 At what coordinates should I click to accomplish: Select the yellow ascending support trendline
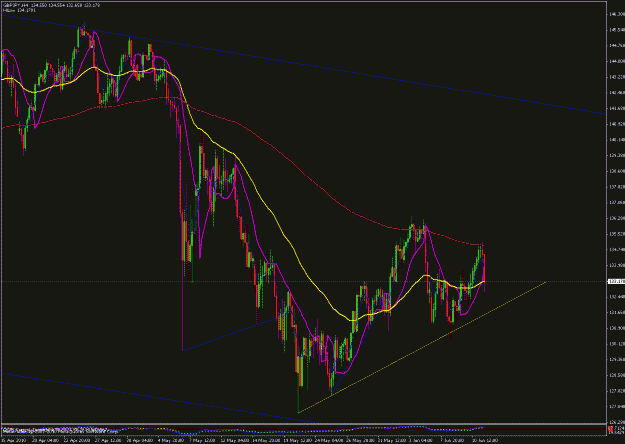click(423, 347)
